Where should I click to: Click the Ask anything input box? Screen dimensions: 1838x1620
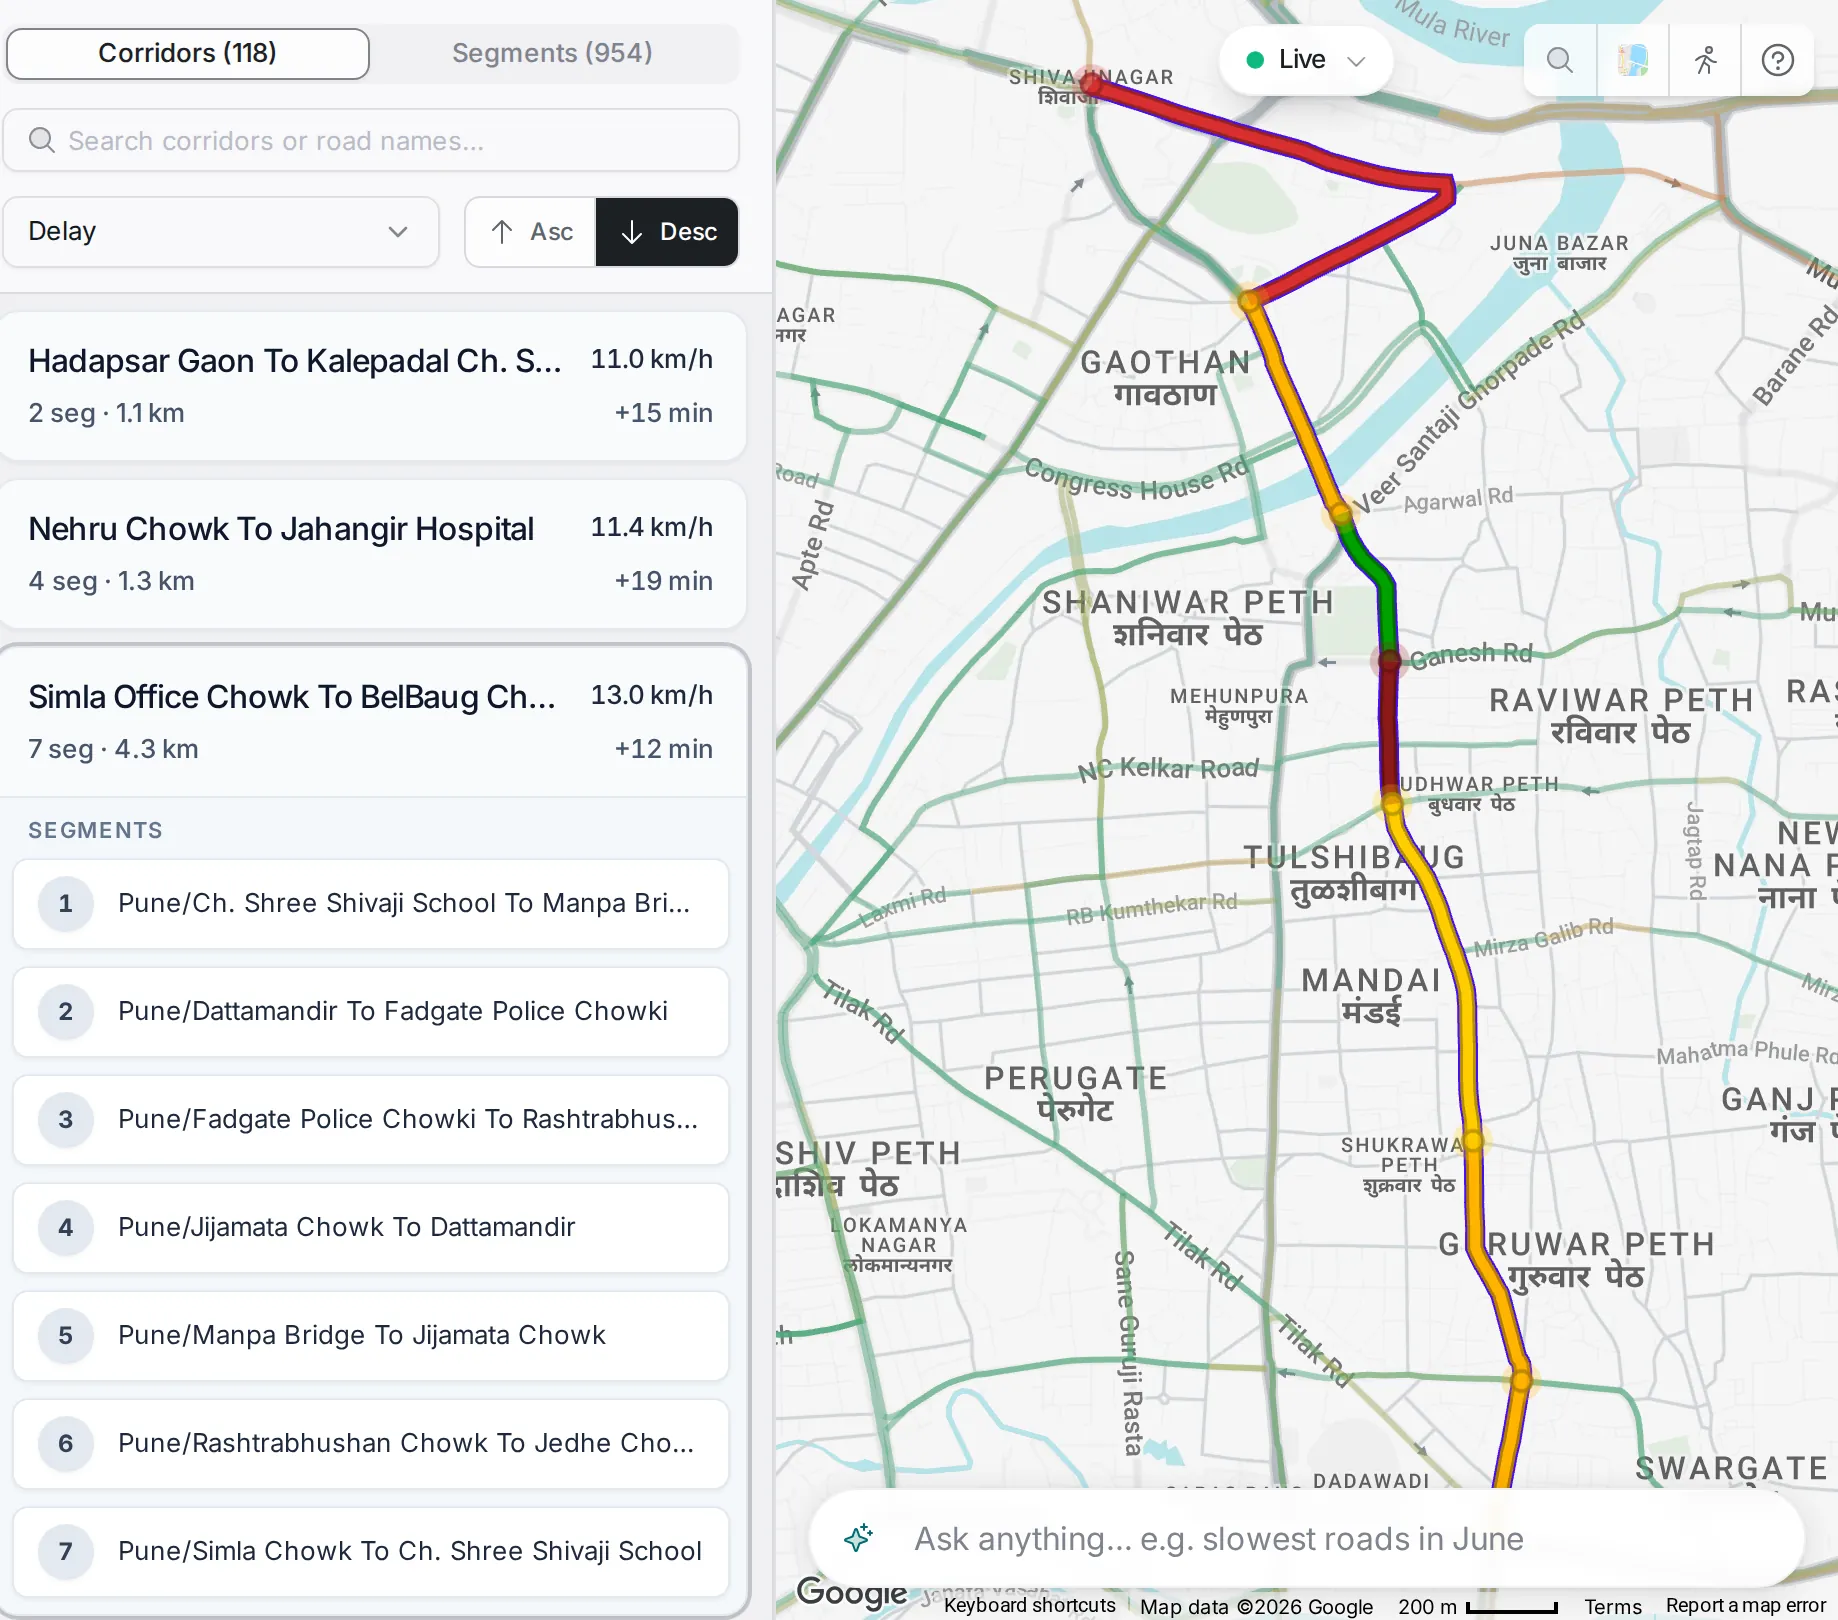pyautogui.click(x=1307, y=1538)
